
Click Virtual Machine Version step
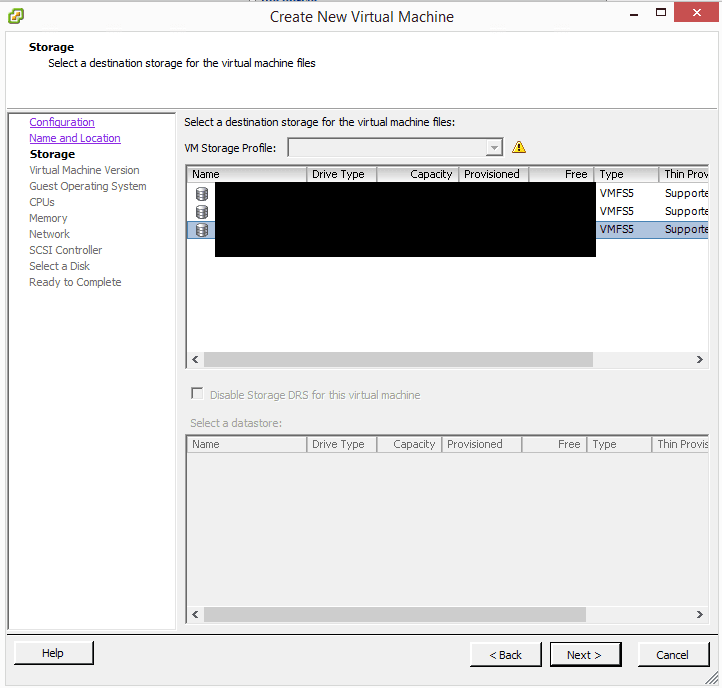pos(84,170)
